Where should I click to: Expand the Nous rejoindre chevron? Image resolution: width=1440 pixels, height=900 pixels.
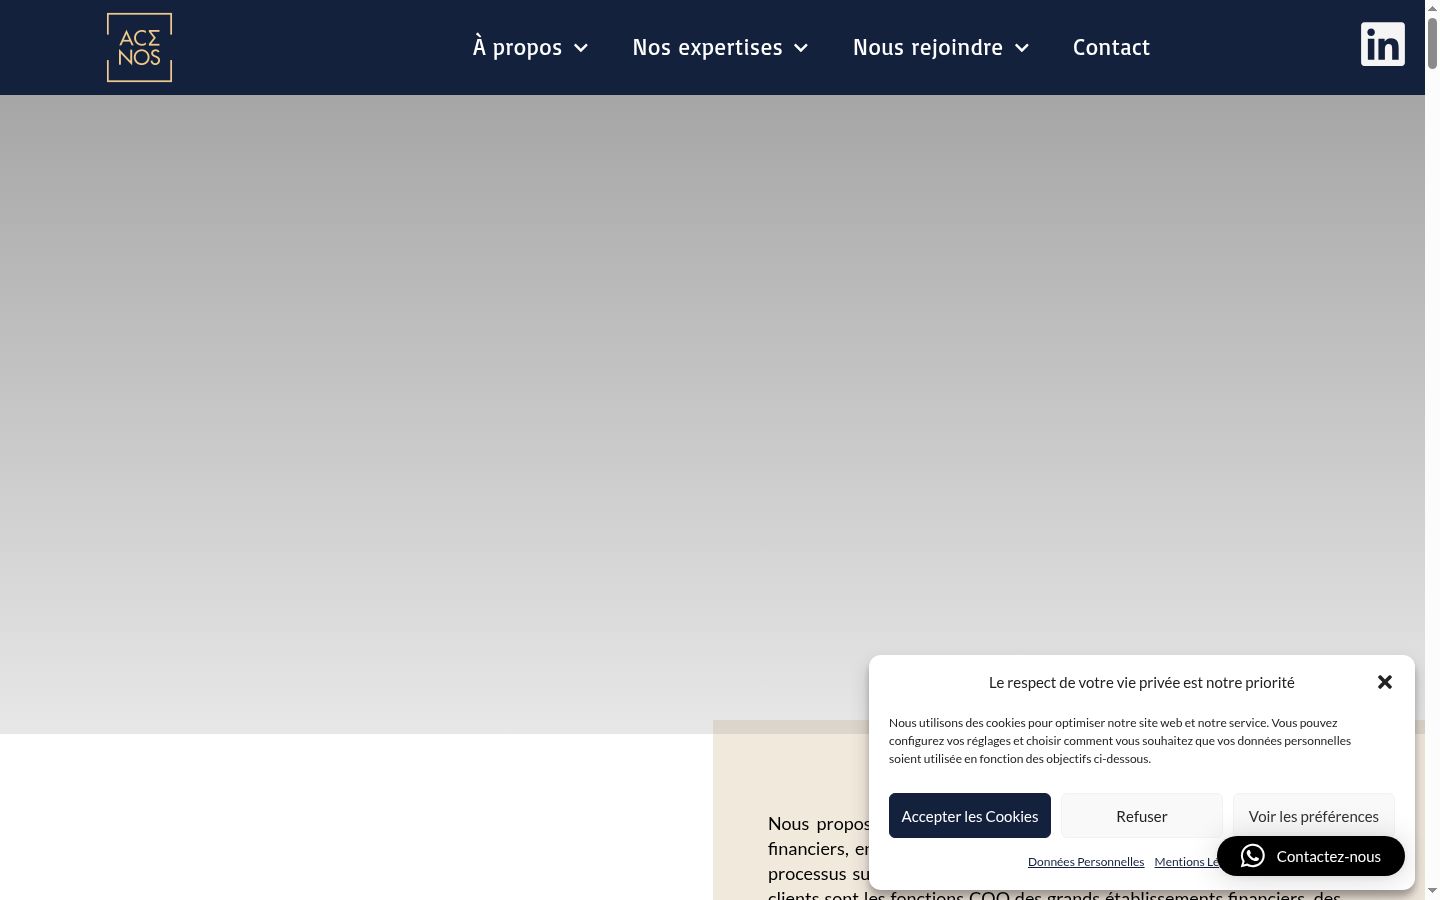1021,48
